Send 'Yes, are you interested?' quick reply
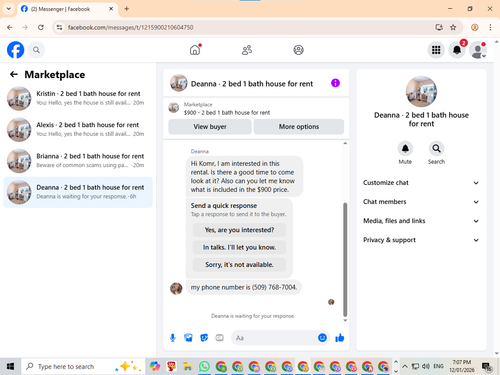Screen dimensions: 500x375 [x=239, y=230]
